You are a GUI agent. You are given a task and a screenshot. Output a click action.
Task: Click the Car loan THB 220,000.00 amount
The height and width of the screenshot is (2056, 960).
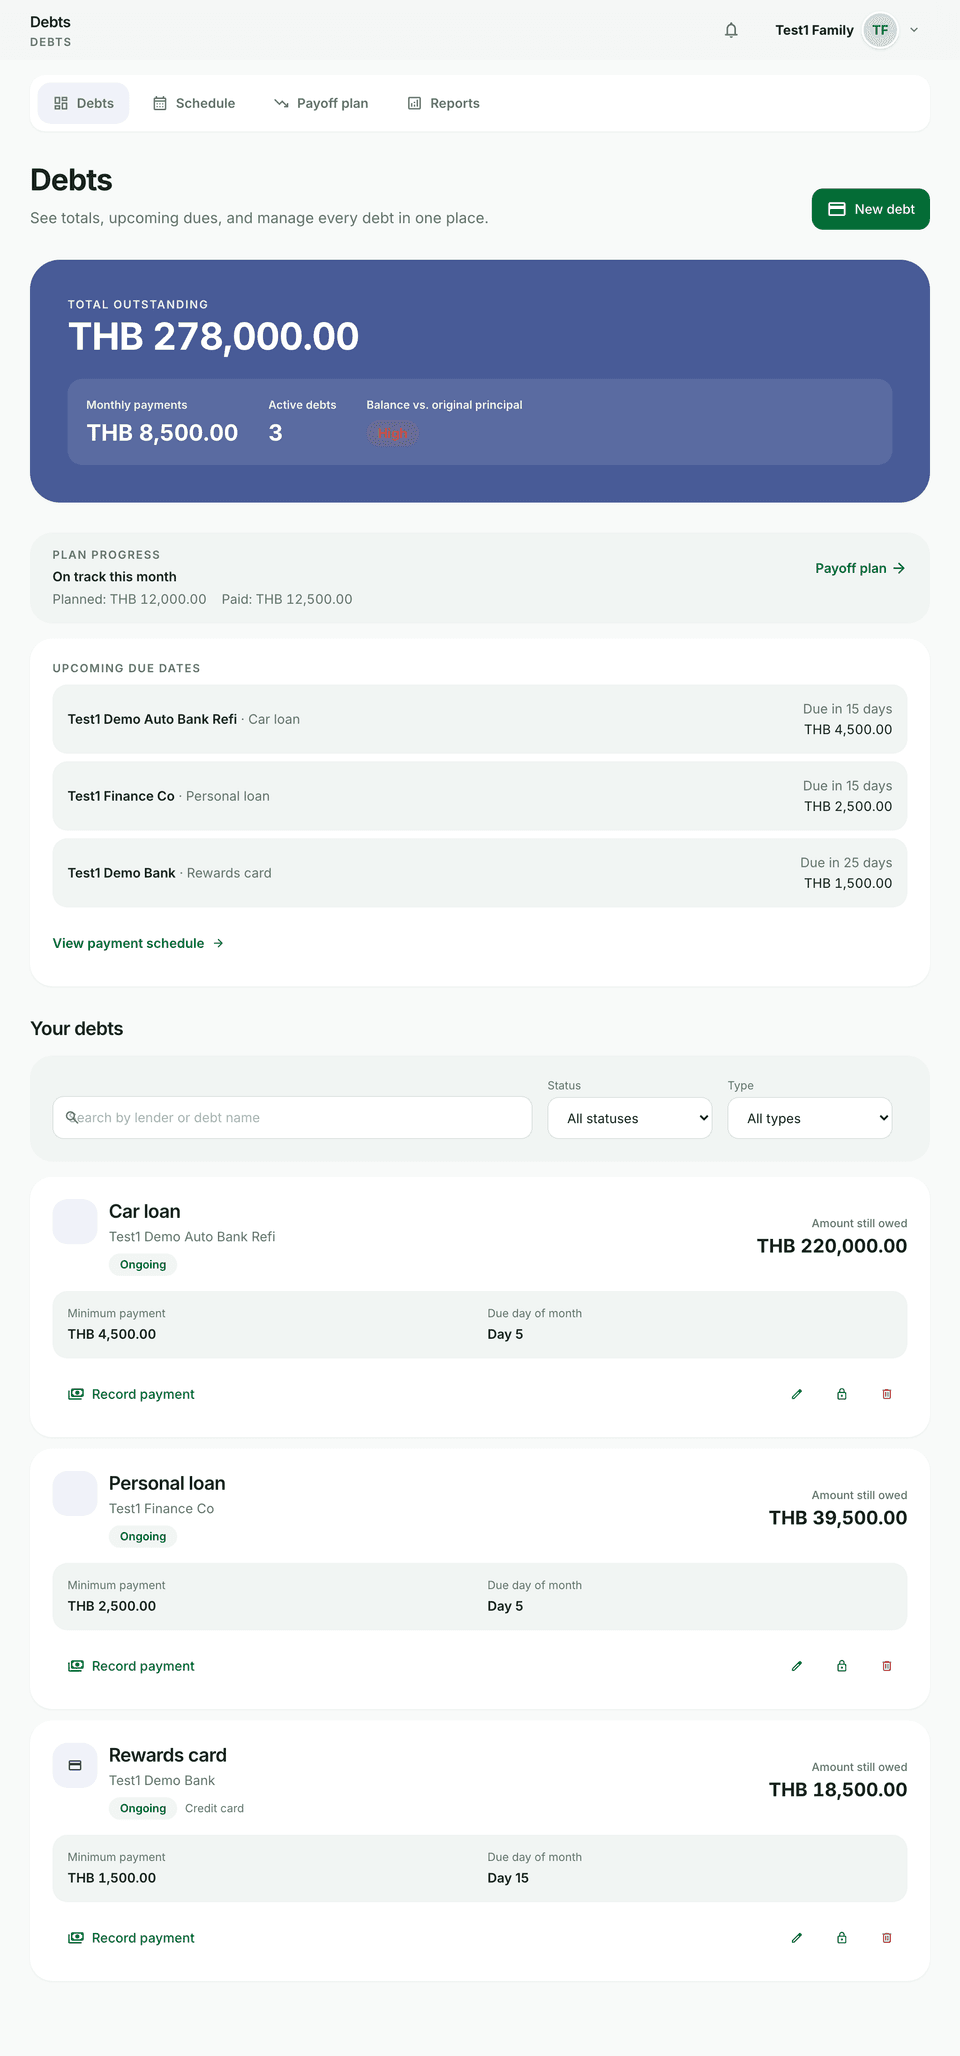832,1246
